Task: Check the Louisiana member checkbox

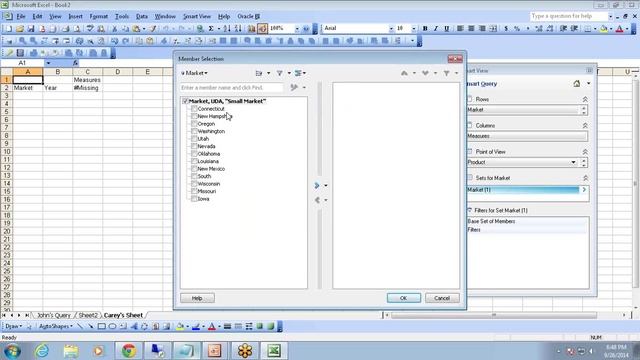Action: 194,161
